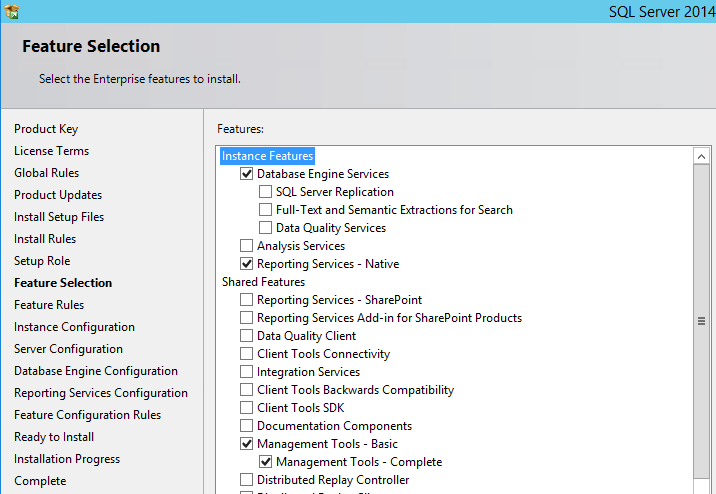Click the features list scroll-up arrow
The width and height of the screenshot is (716, 494).
(701, 157)
